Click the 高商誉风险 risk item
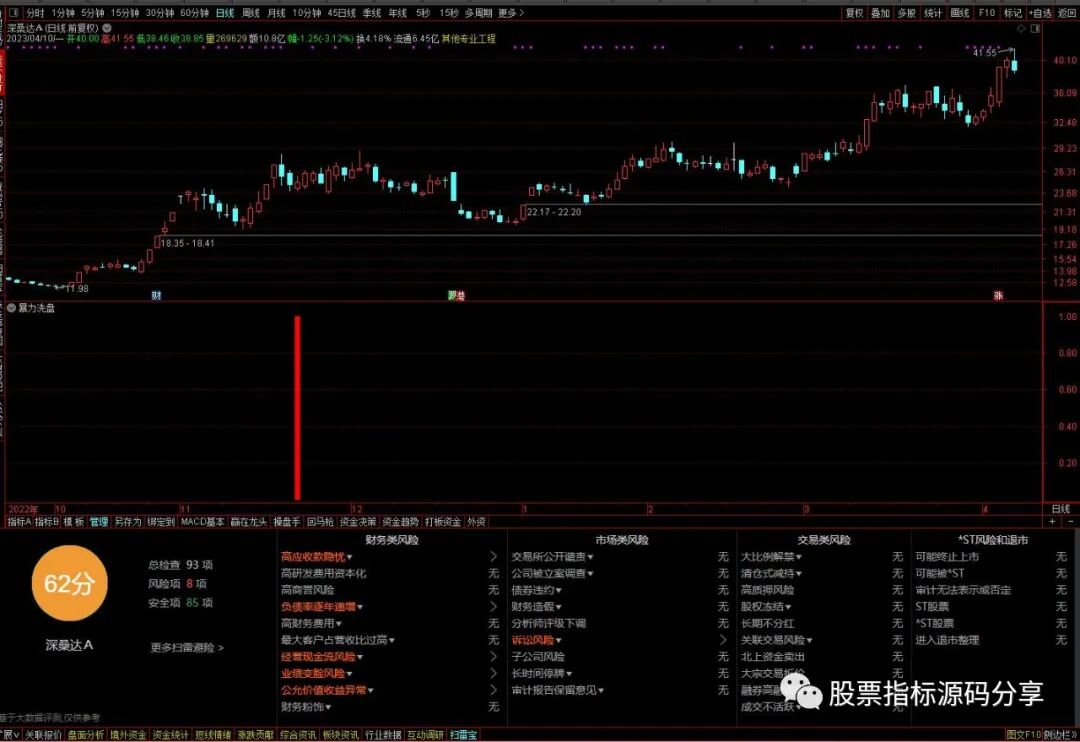 (x=307, y=590)
